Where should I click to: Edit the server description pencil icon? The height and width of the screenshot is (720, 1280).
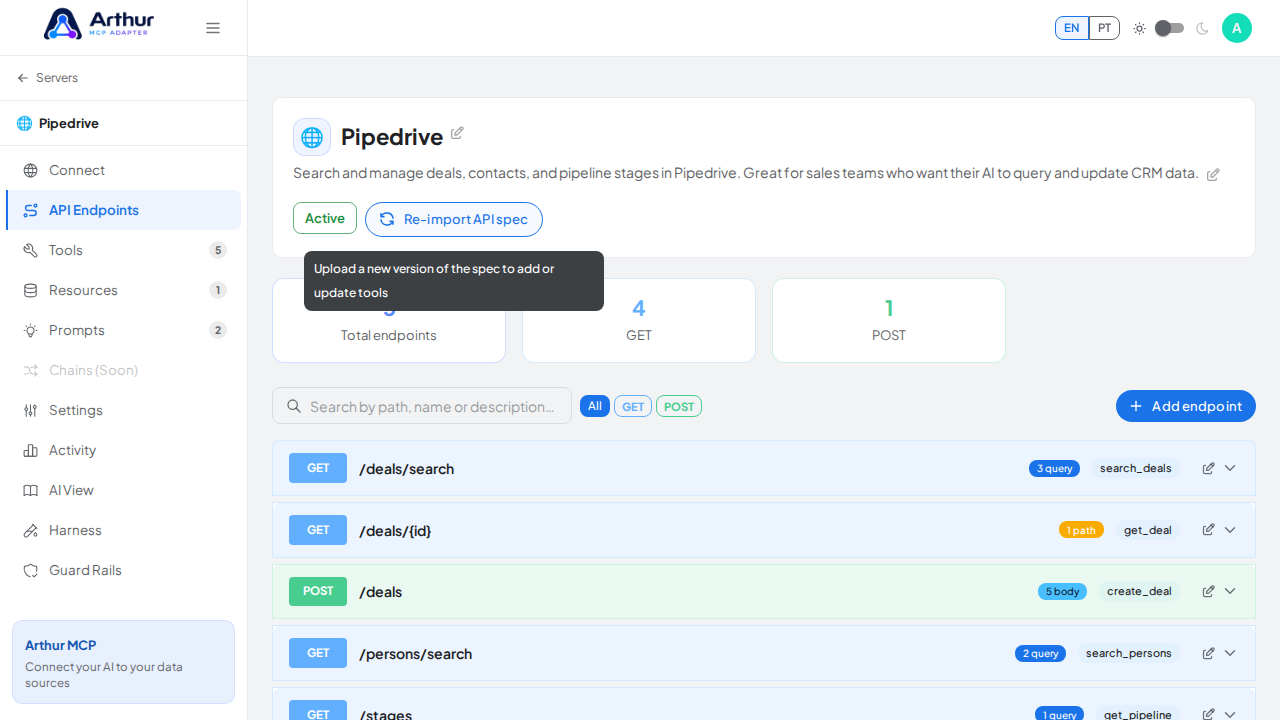click(x=1213, y=175)
